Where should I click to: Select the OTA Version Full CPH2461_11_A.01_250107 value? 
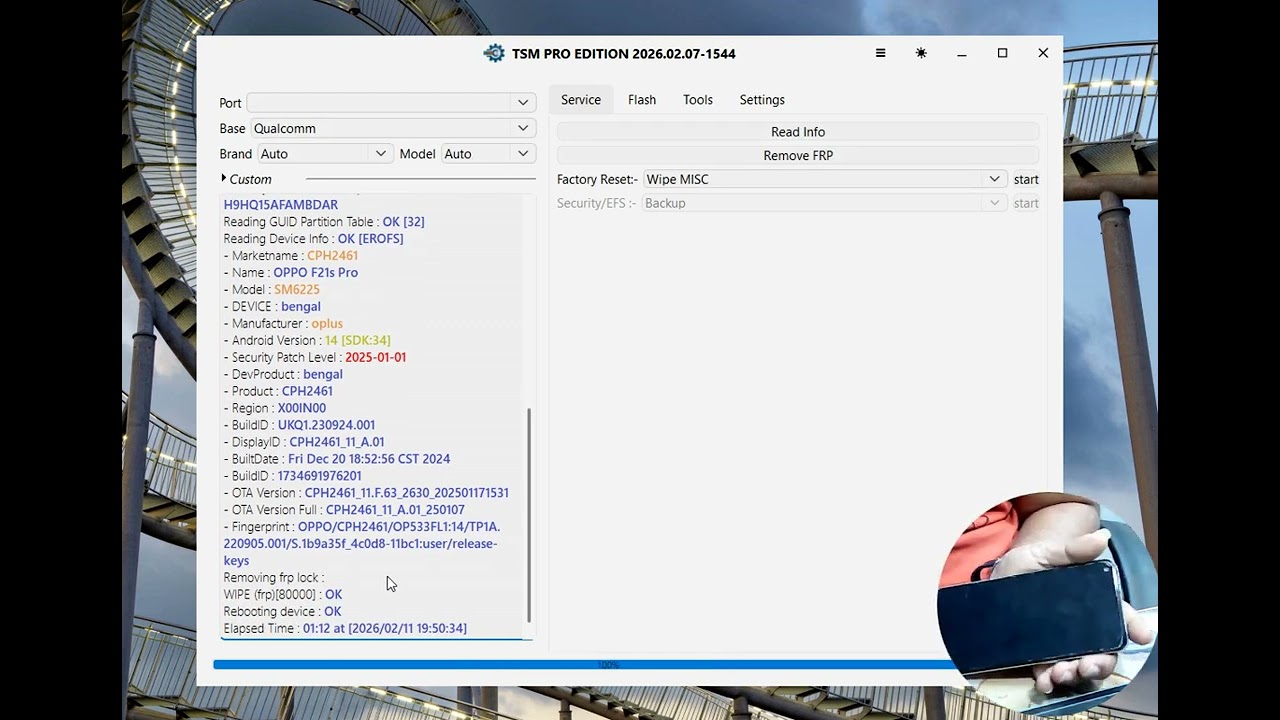(395, 510)
